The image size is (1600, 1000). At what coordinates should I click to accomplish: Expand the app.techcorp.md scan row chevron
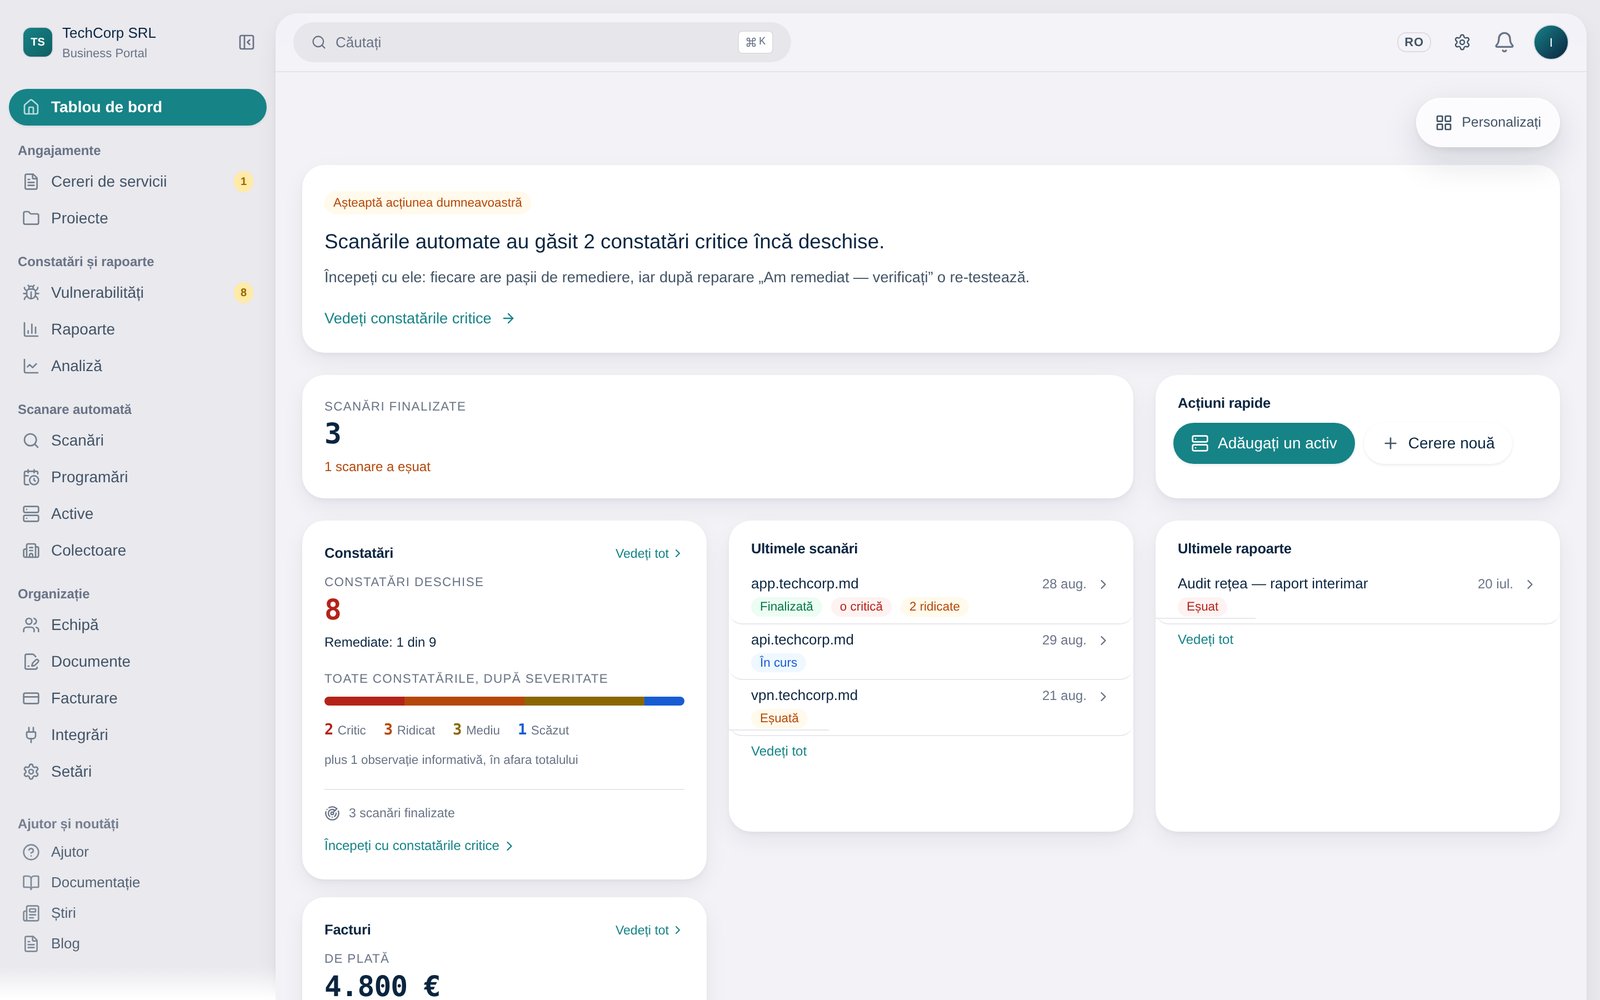pos(1103,584)
